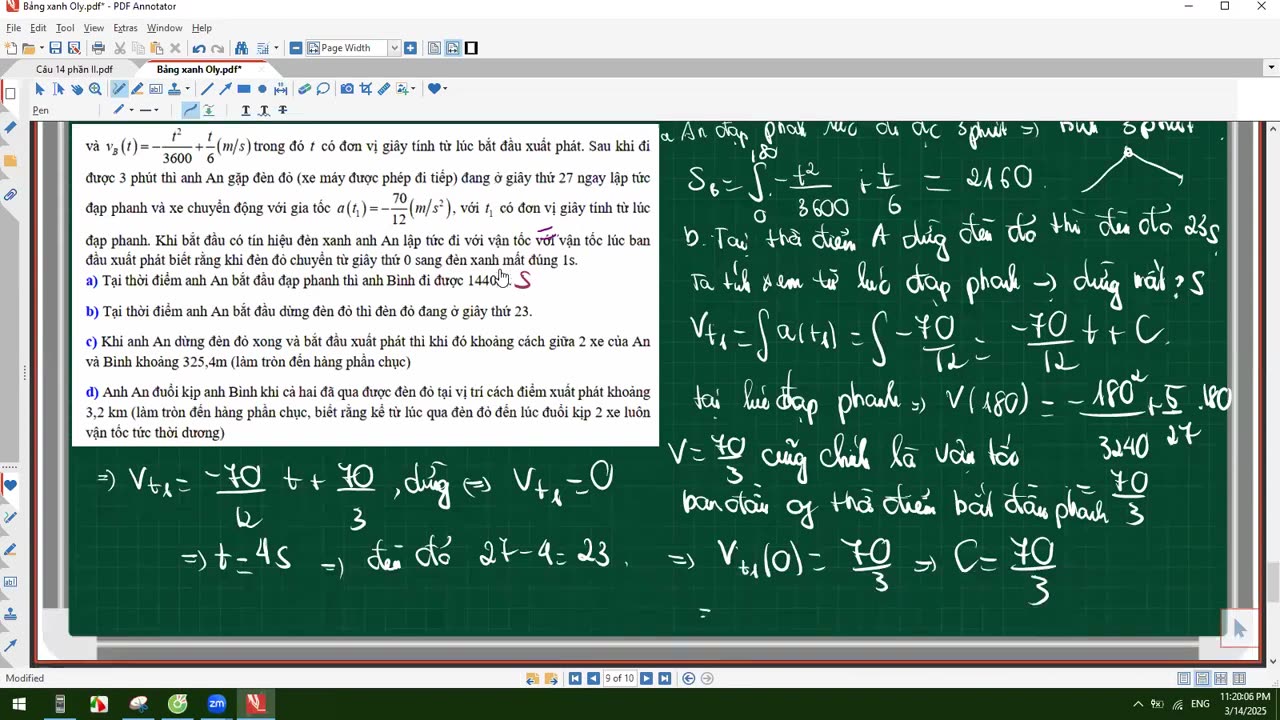The image size is (1280, 720).
Task: Toggle freehand pen smoothing style
Action: point(190,110)
